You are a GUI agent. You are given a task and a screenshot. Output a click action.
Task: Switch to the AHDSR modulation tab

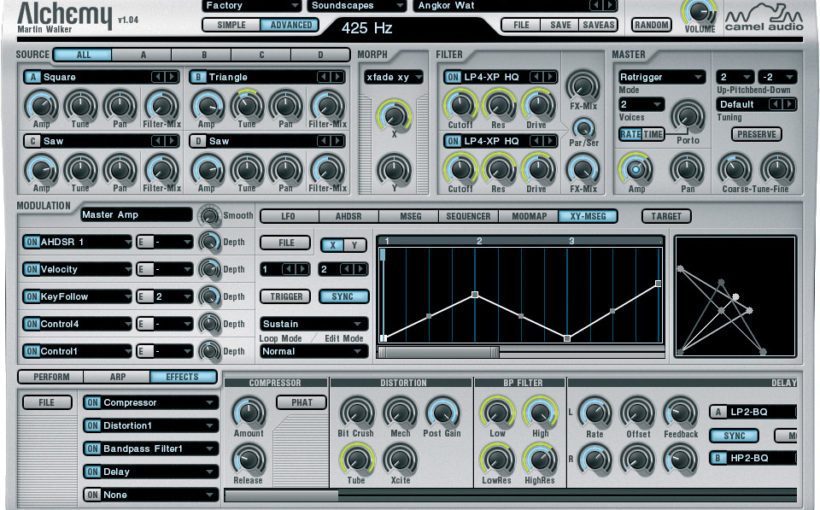click(x=348, y=216)
